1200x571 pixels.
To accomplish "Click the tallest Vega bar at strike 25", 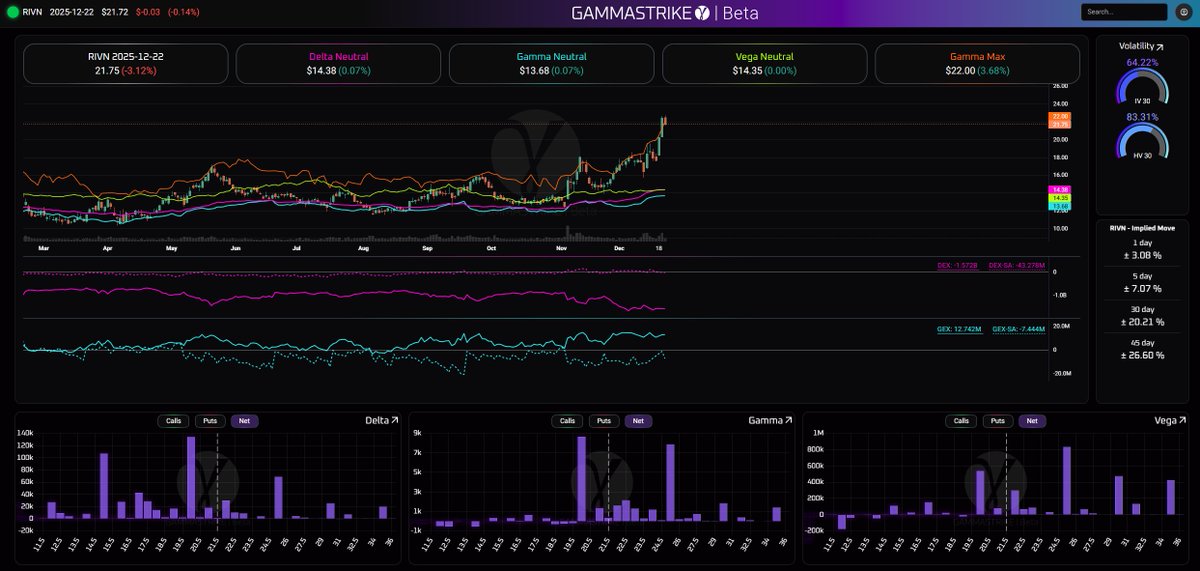I will click(1066, 480).
